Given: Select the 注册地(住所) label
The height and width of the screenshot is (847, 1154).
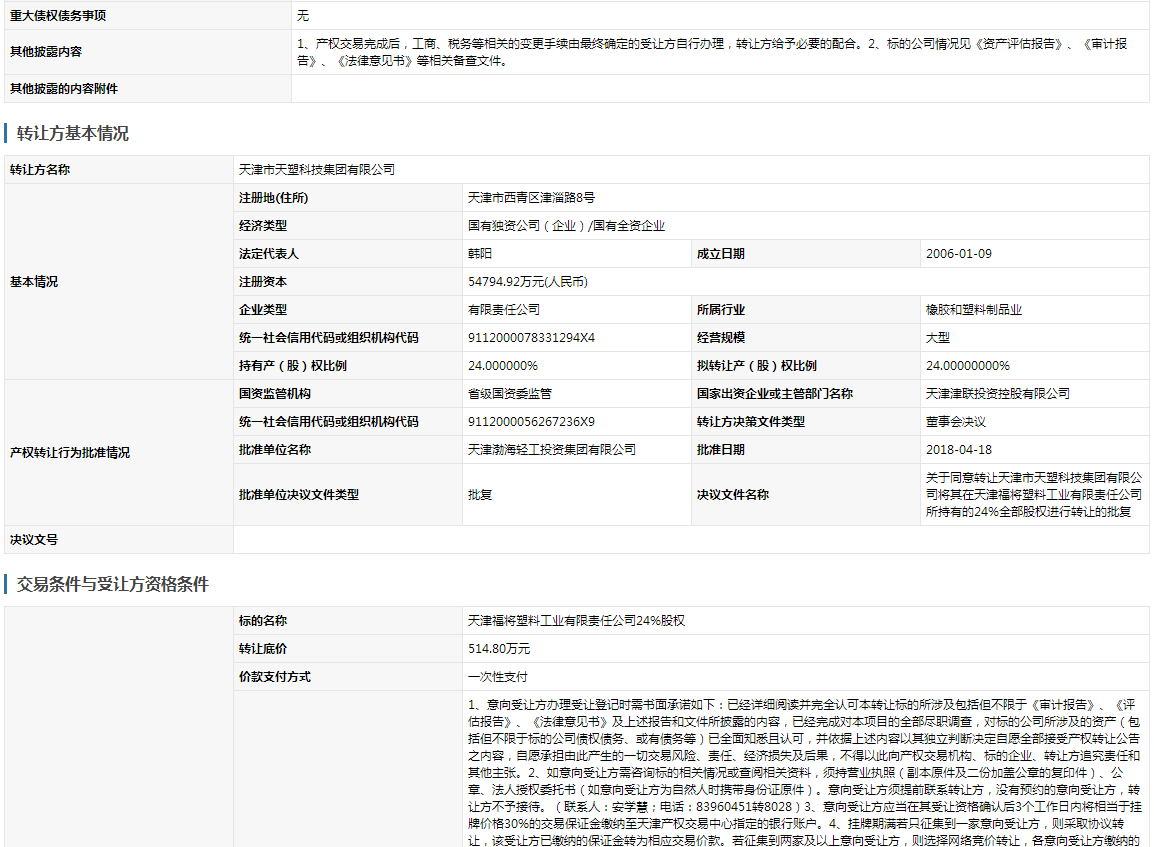Looking at the screenshot, I should coord(274,197).
